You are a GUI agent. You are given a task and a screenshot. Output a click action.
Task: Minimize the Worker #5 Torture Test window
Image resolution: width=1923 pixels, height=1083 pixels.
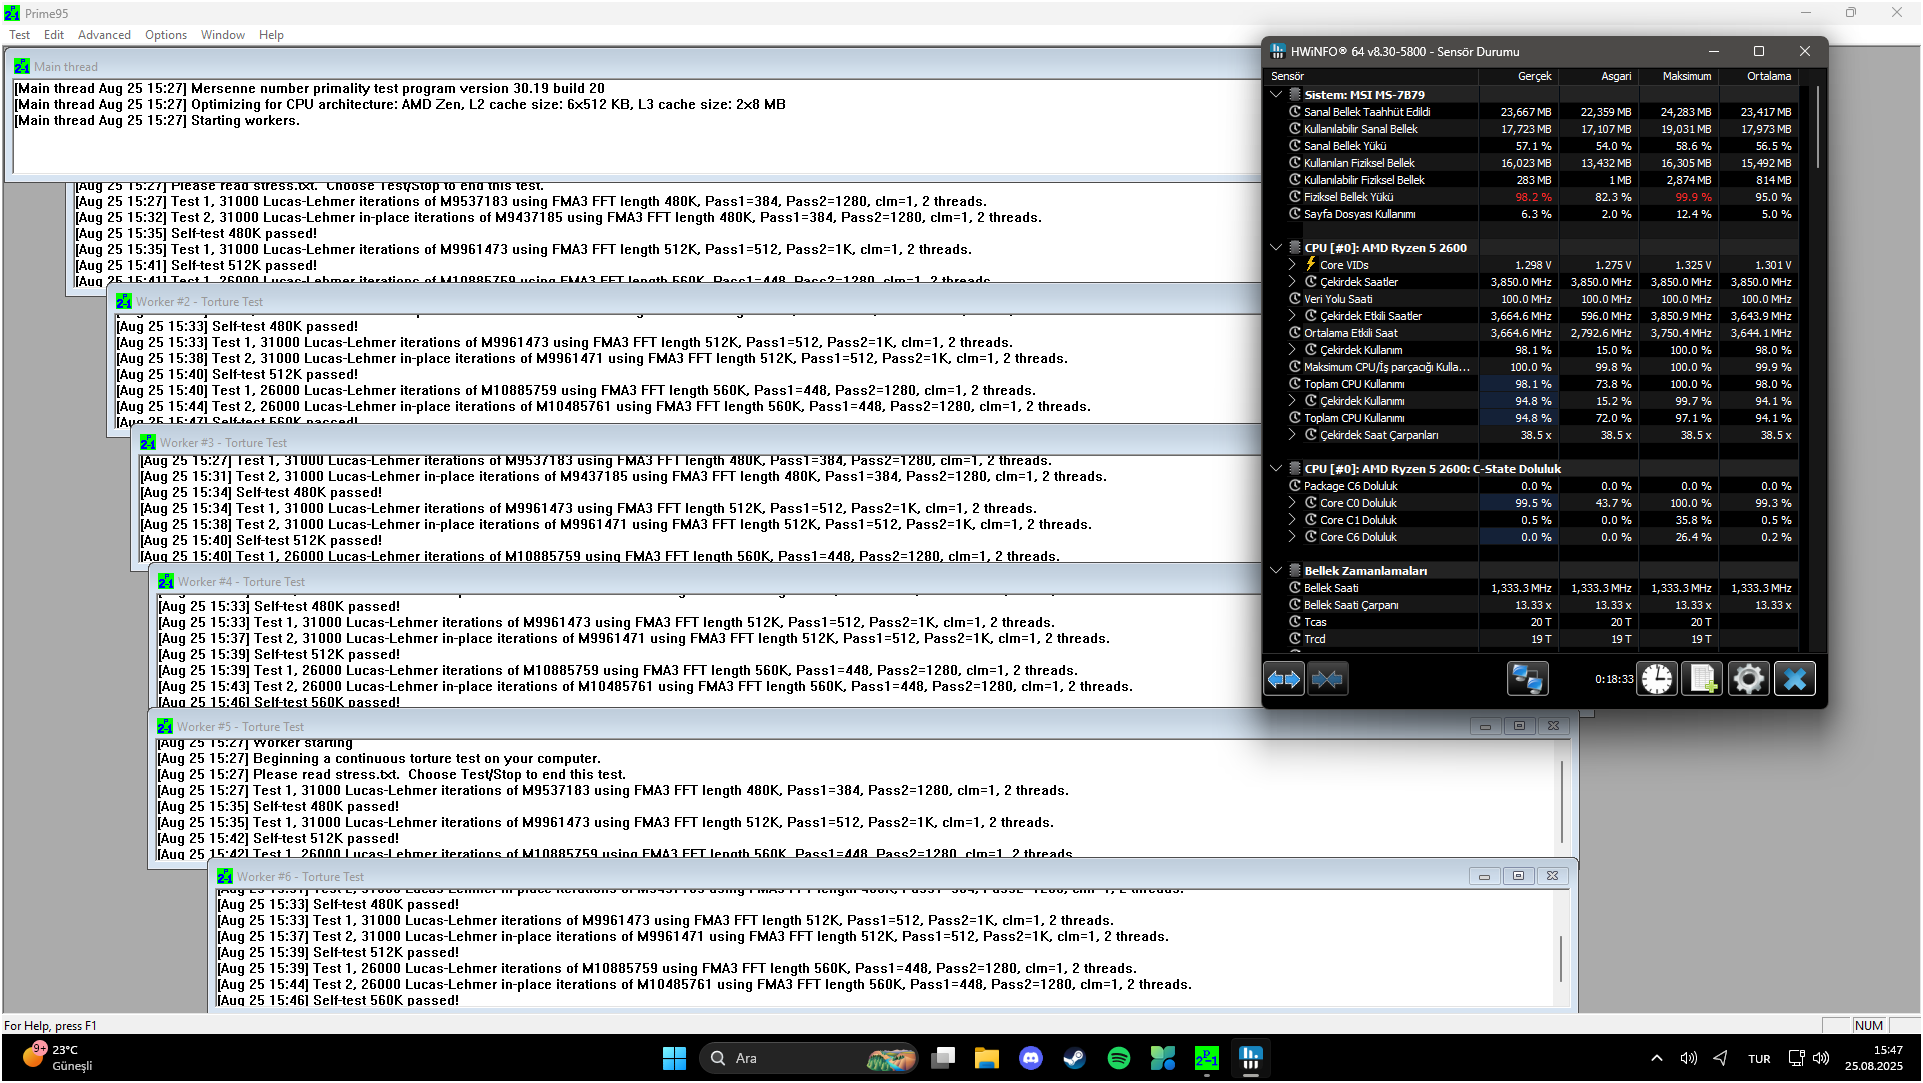(x=1485, y=726)
